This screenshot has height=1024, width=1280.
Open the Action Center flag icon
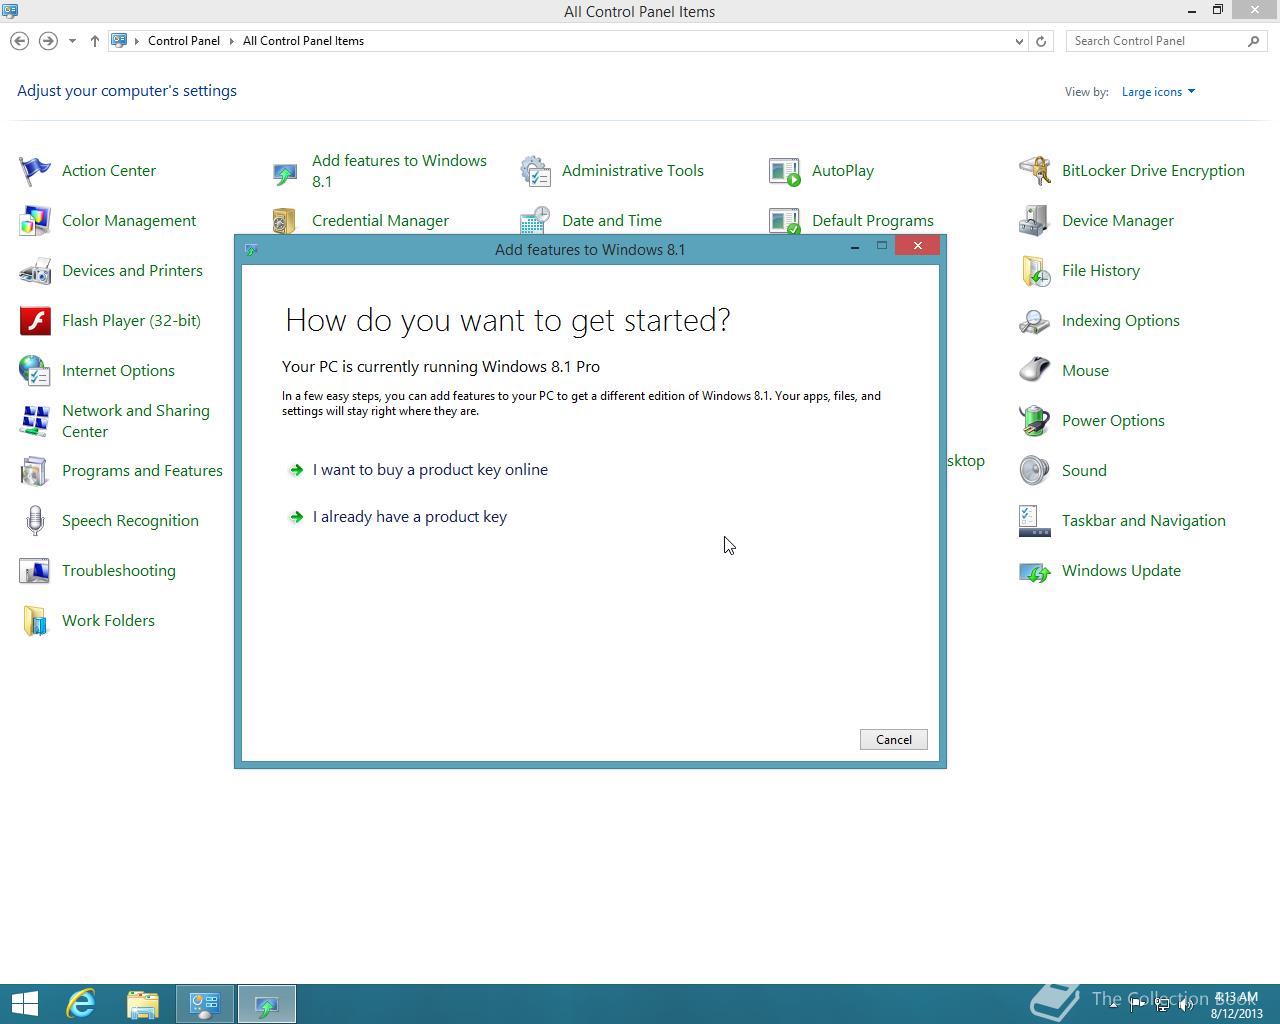click(x=35, y=171)
